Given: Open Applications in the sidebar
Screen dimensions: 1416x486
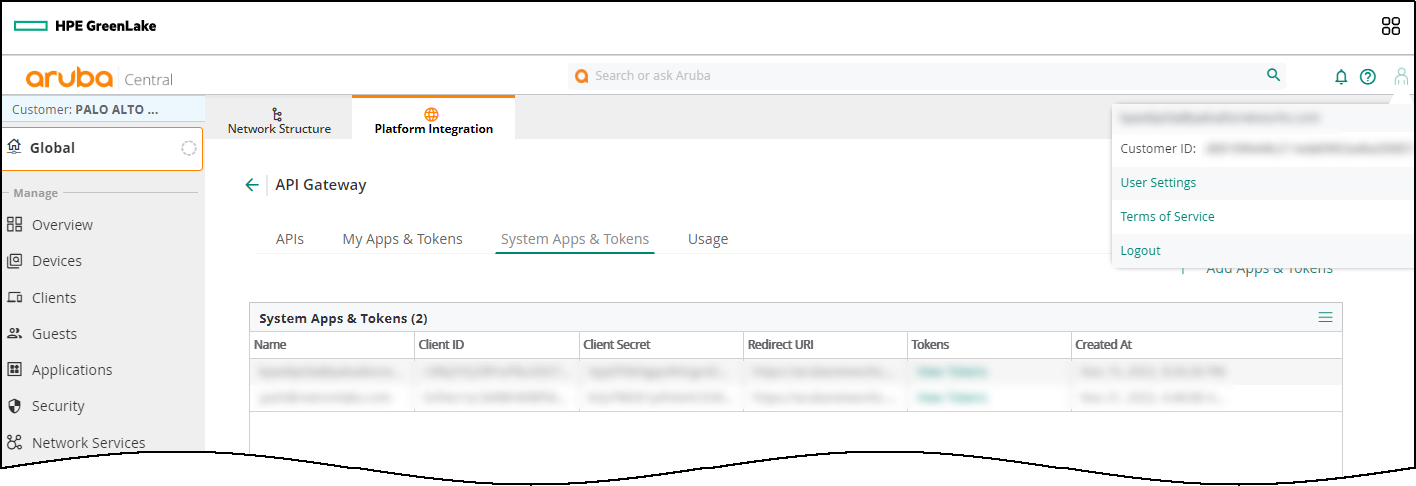Looking at the screenshot, I should (72, 370).
